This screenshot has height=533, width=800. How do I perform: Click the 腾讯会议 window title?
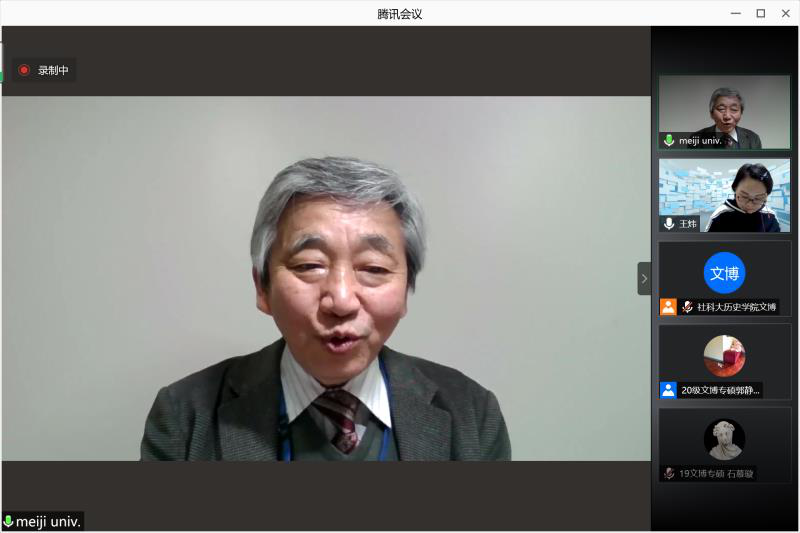click(x=400, y=13)
